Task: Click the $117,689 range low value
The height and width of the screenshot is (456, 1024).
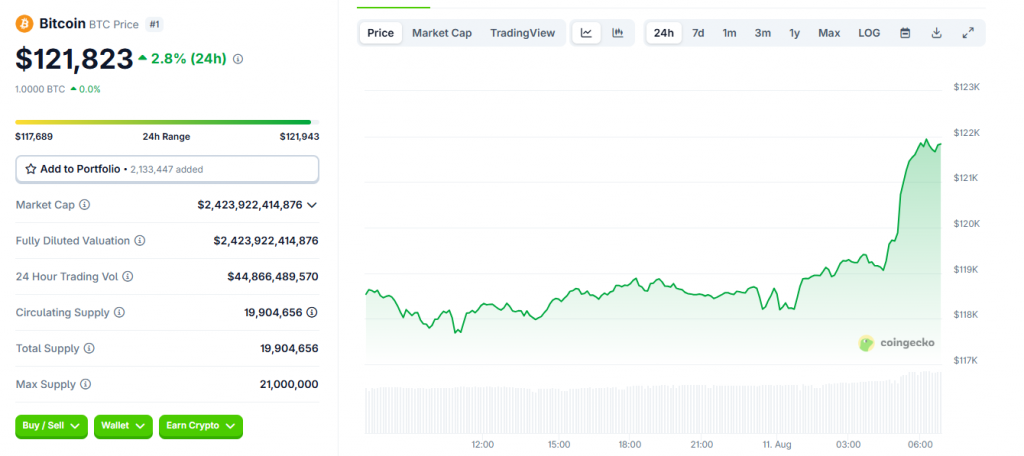Action: 34,137
